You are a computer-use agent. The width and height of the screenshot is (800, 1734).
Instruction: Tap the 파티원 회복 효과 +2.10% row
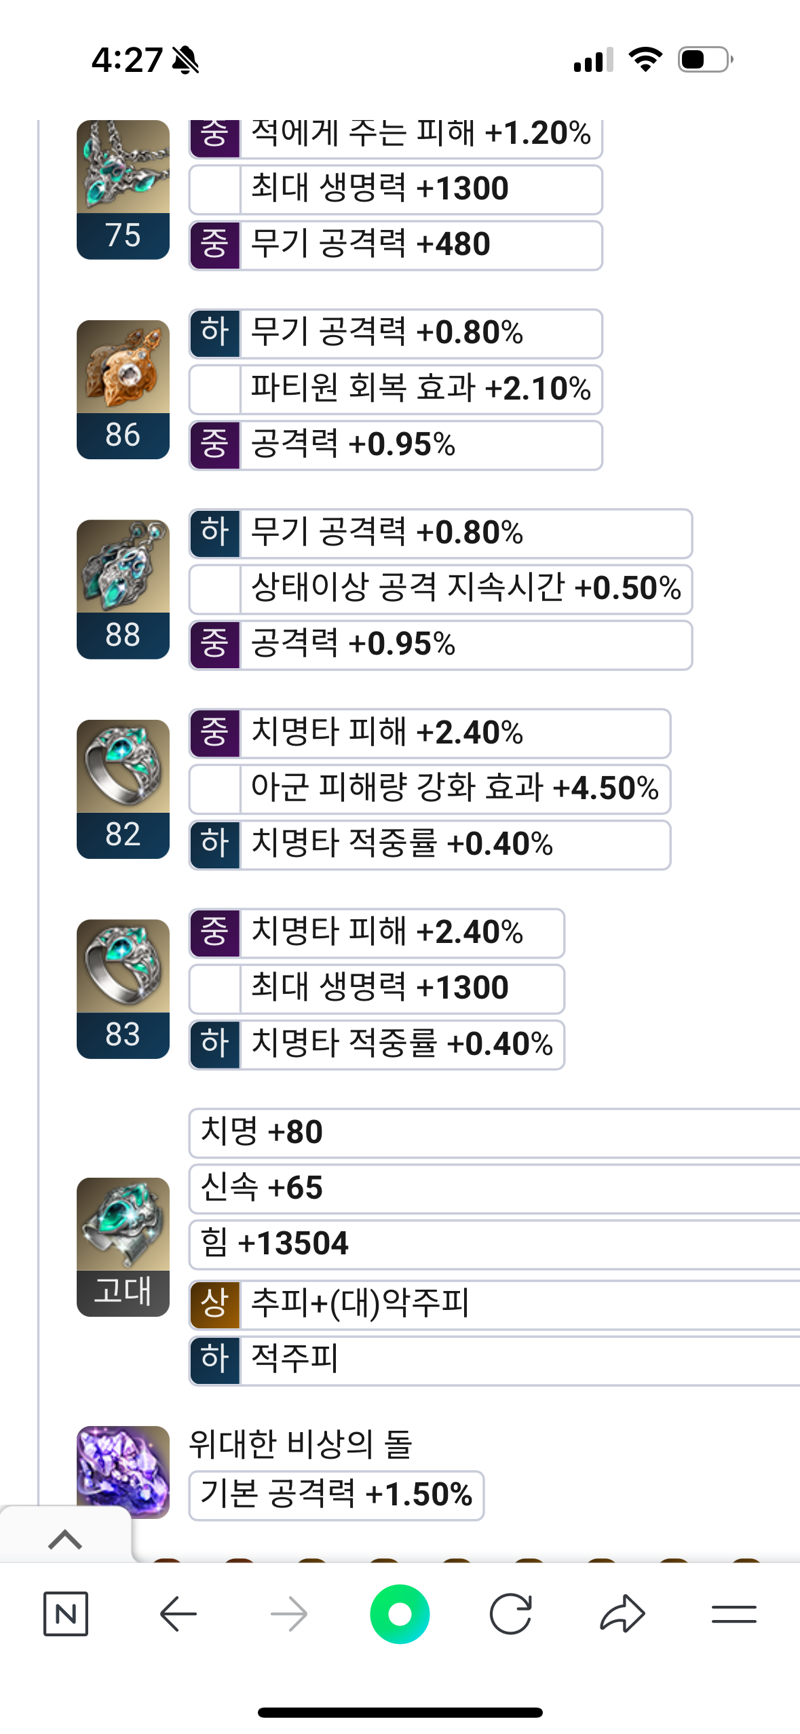click(396, 389)
